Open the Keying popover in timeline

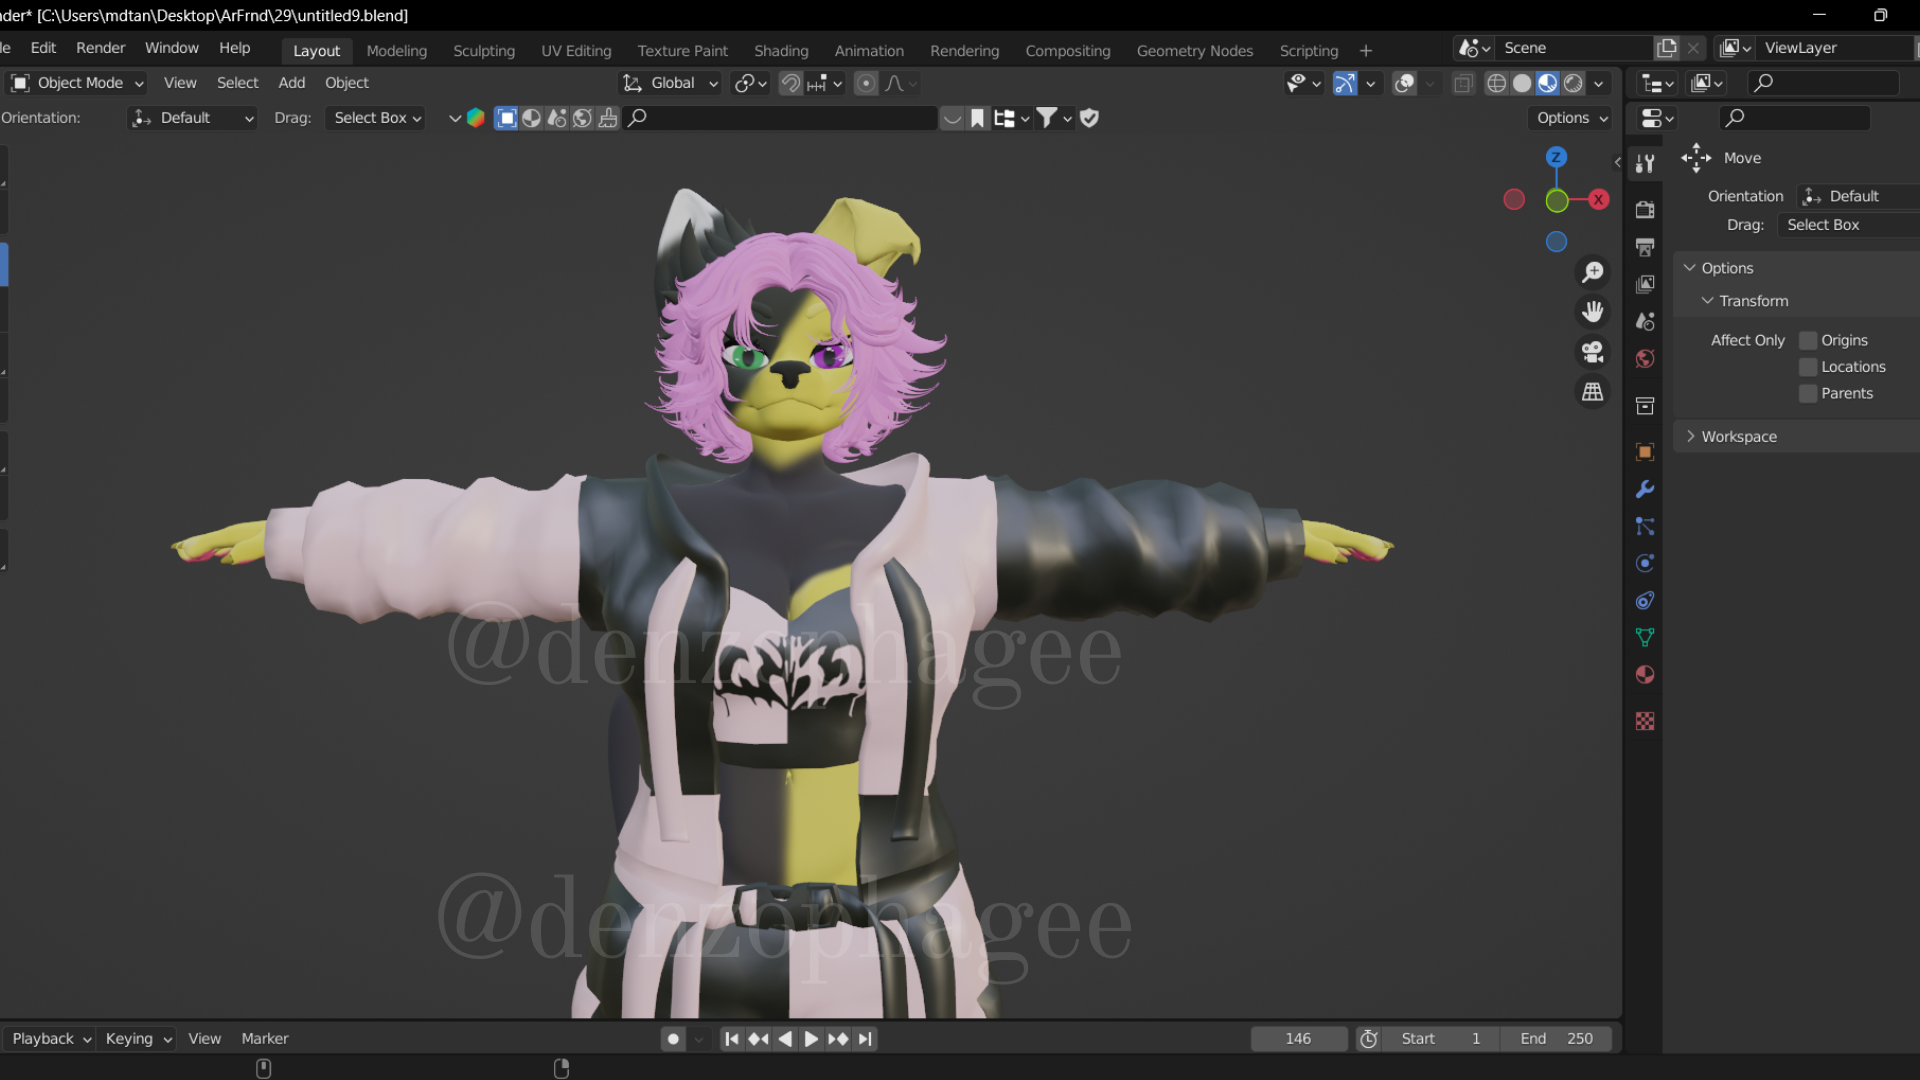[138, 1039]
